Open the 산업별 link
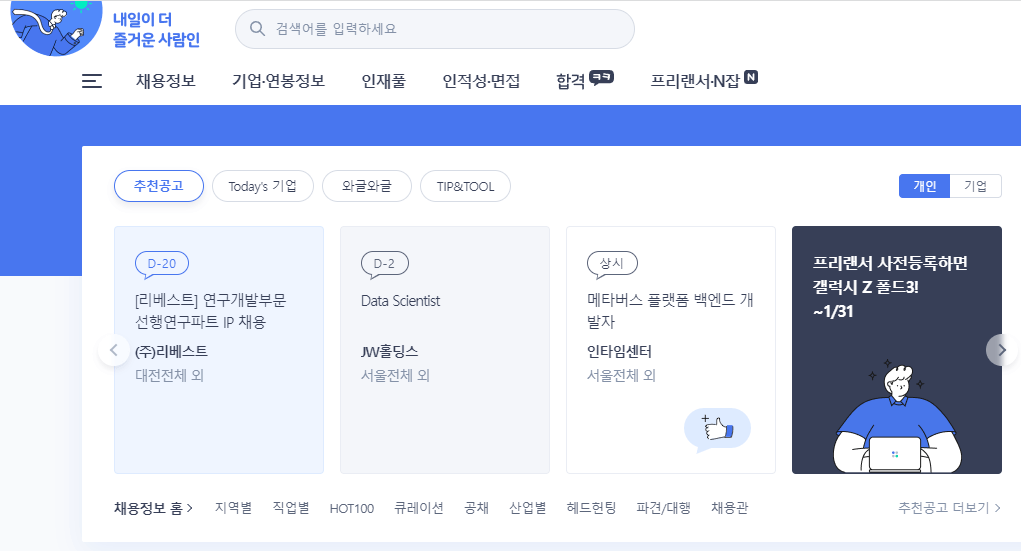 tap(527, 508)
